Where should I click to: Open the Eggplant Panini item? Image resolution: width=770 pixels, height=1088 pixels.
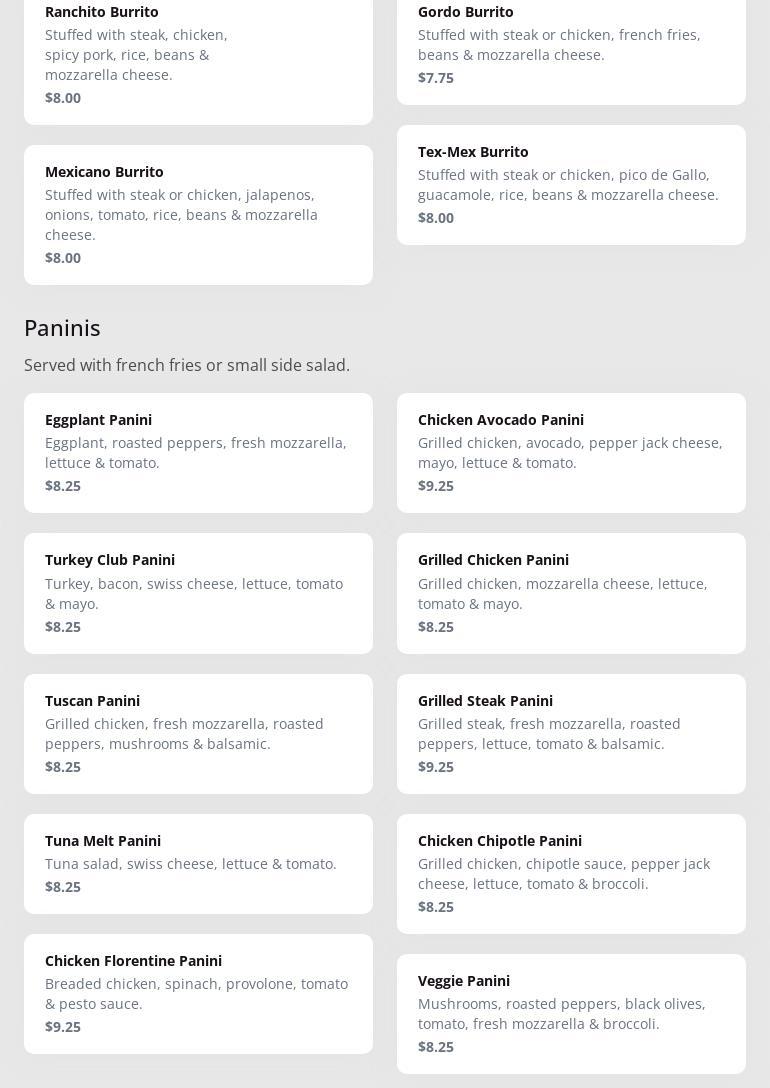click(198, 452)
